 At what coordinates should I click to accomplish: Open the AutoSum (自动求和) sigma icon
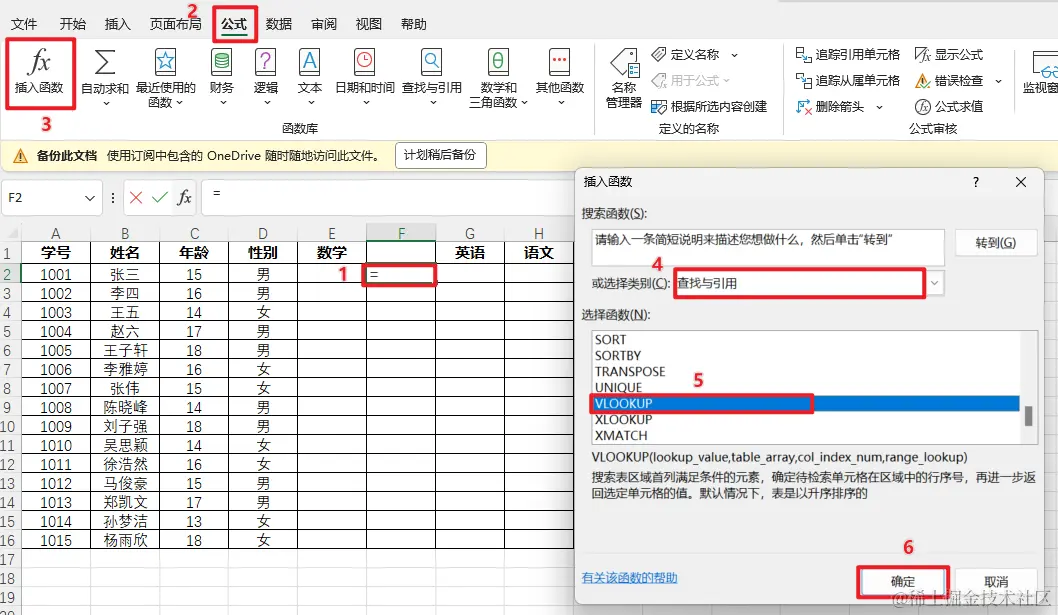[105, 62]
